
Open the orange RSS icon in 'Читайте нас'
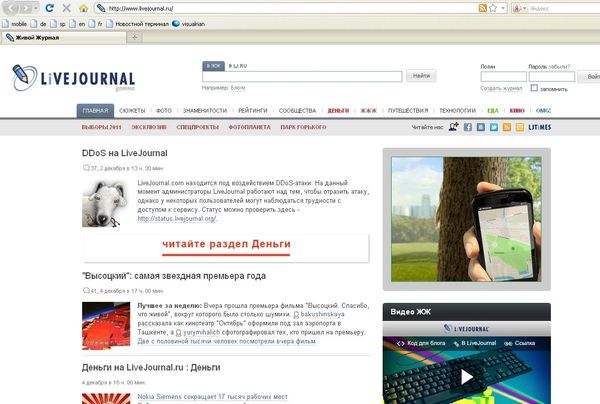tap(507, 127)
